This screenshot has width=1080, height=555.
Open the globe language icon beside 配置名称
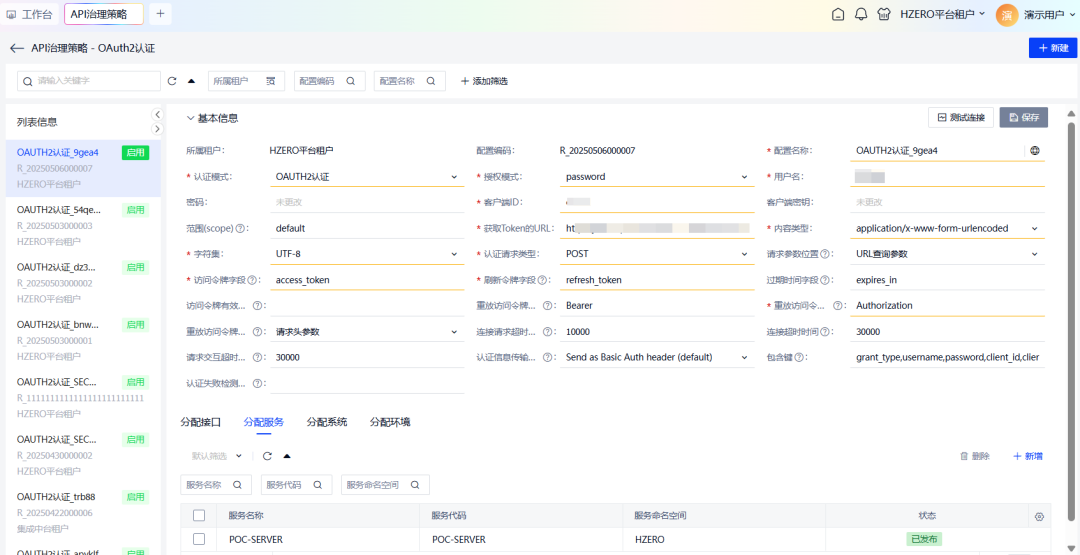[x=1035, y=151]
